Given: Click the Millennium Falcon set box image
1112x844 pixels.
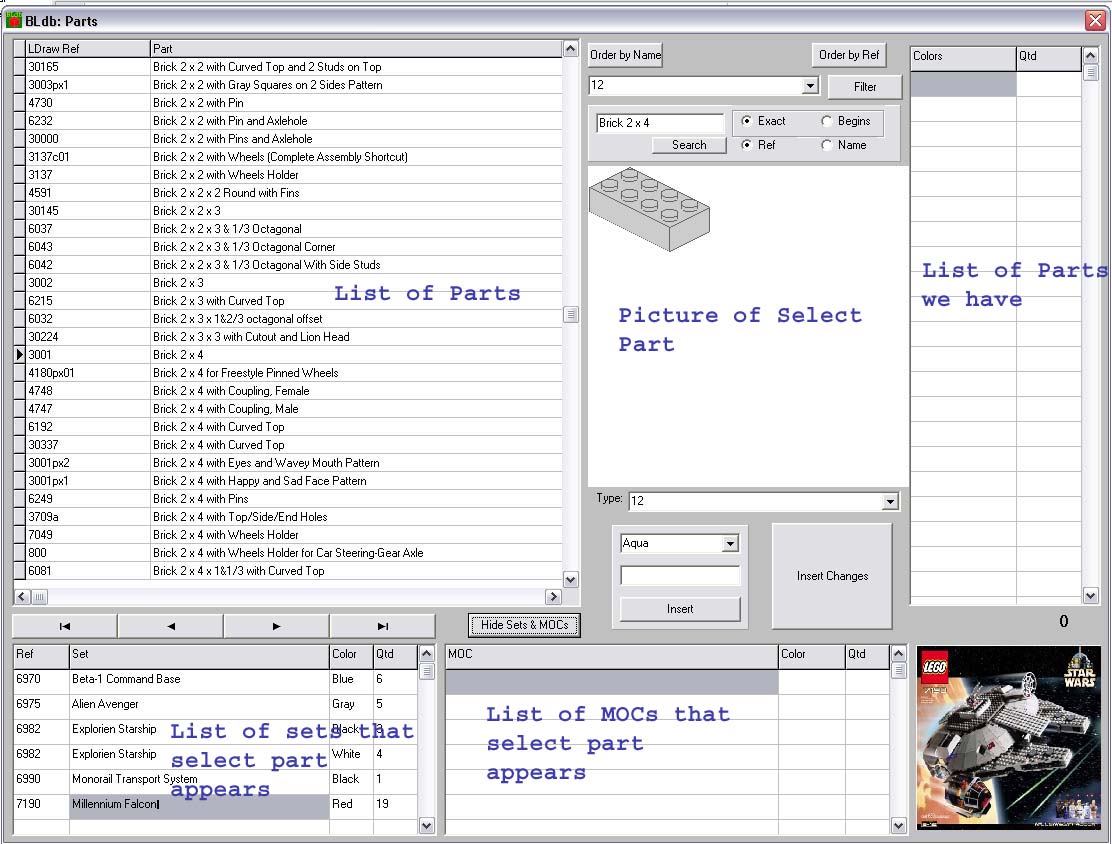Looking at the screenshot, I should click(x=1007, y=738).
